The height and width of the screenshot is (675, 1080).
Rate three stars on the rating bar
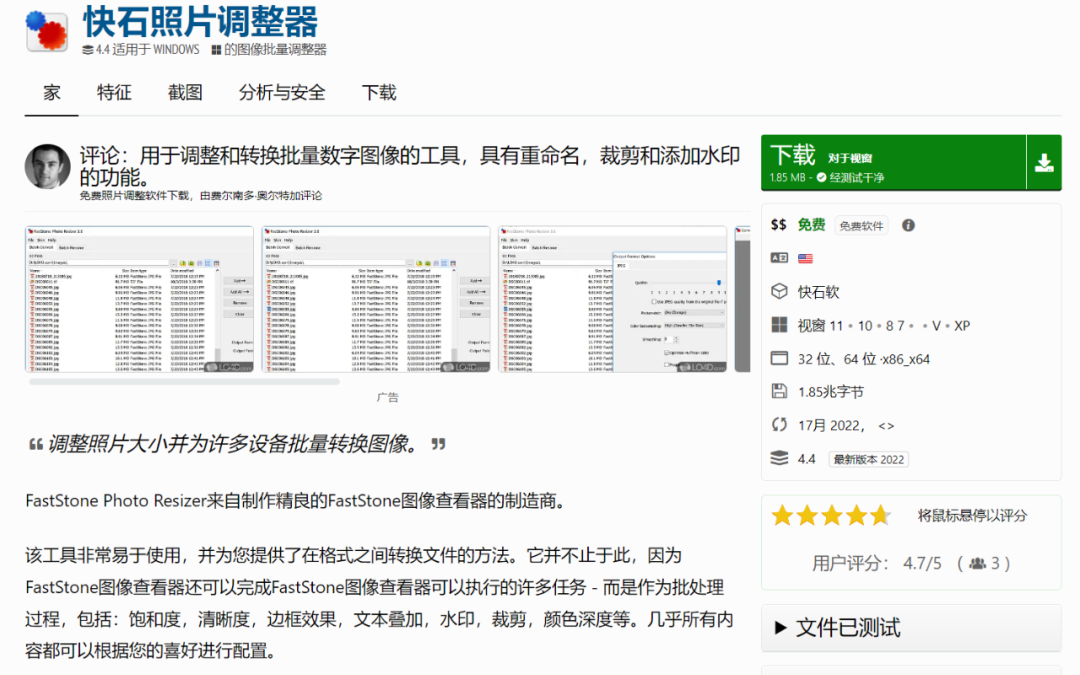pyautogui.click(x=831, y=515)
